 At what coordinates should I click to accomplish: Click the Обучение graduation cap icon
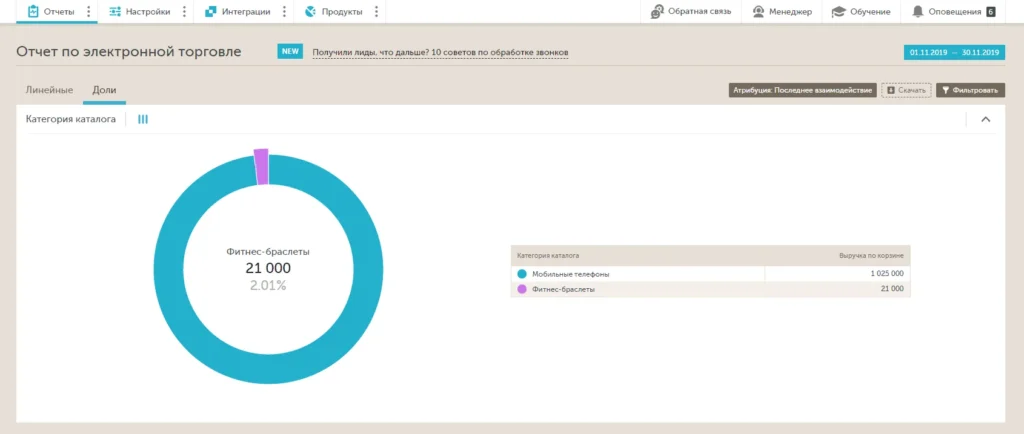pyautogui.click(x=839, y=12)
